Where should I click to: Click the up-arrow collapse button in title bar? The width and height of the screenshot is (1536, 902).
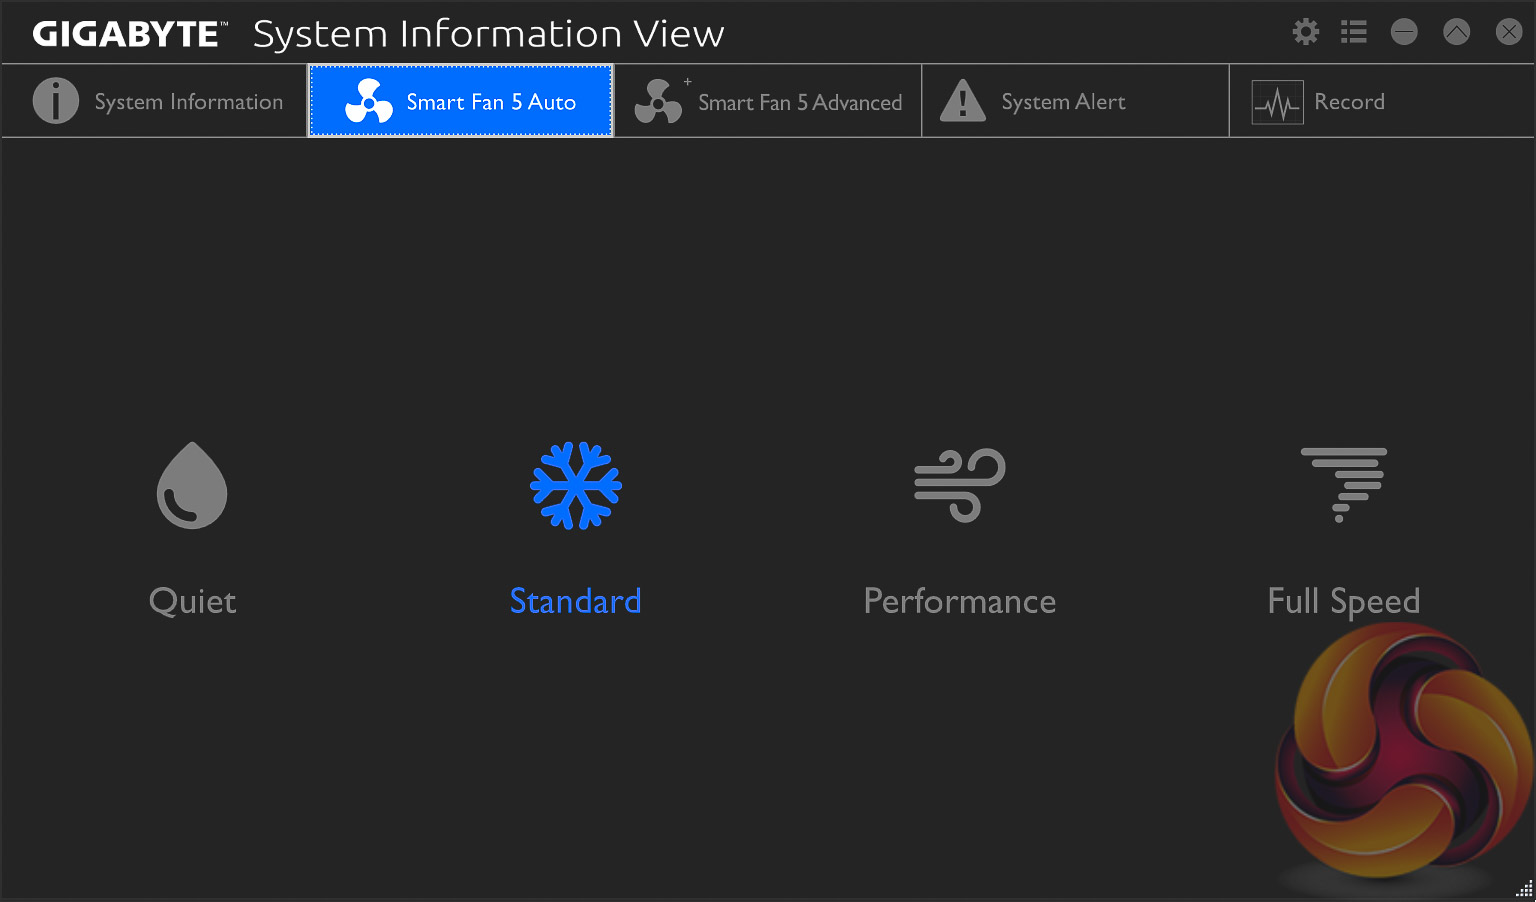(1457, 32)
